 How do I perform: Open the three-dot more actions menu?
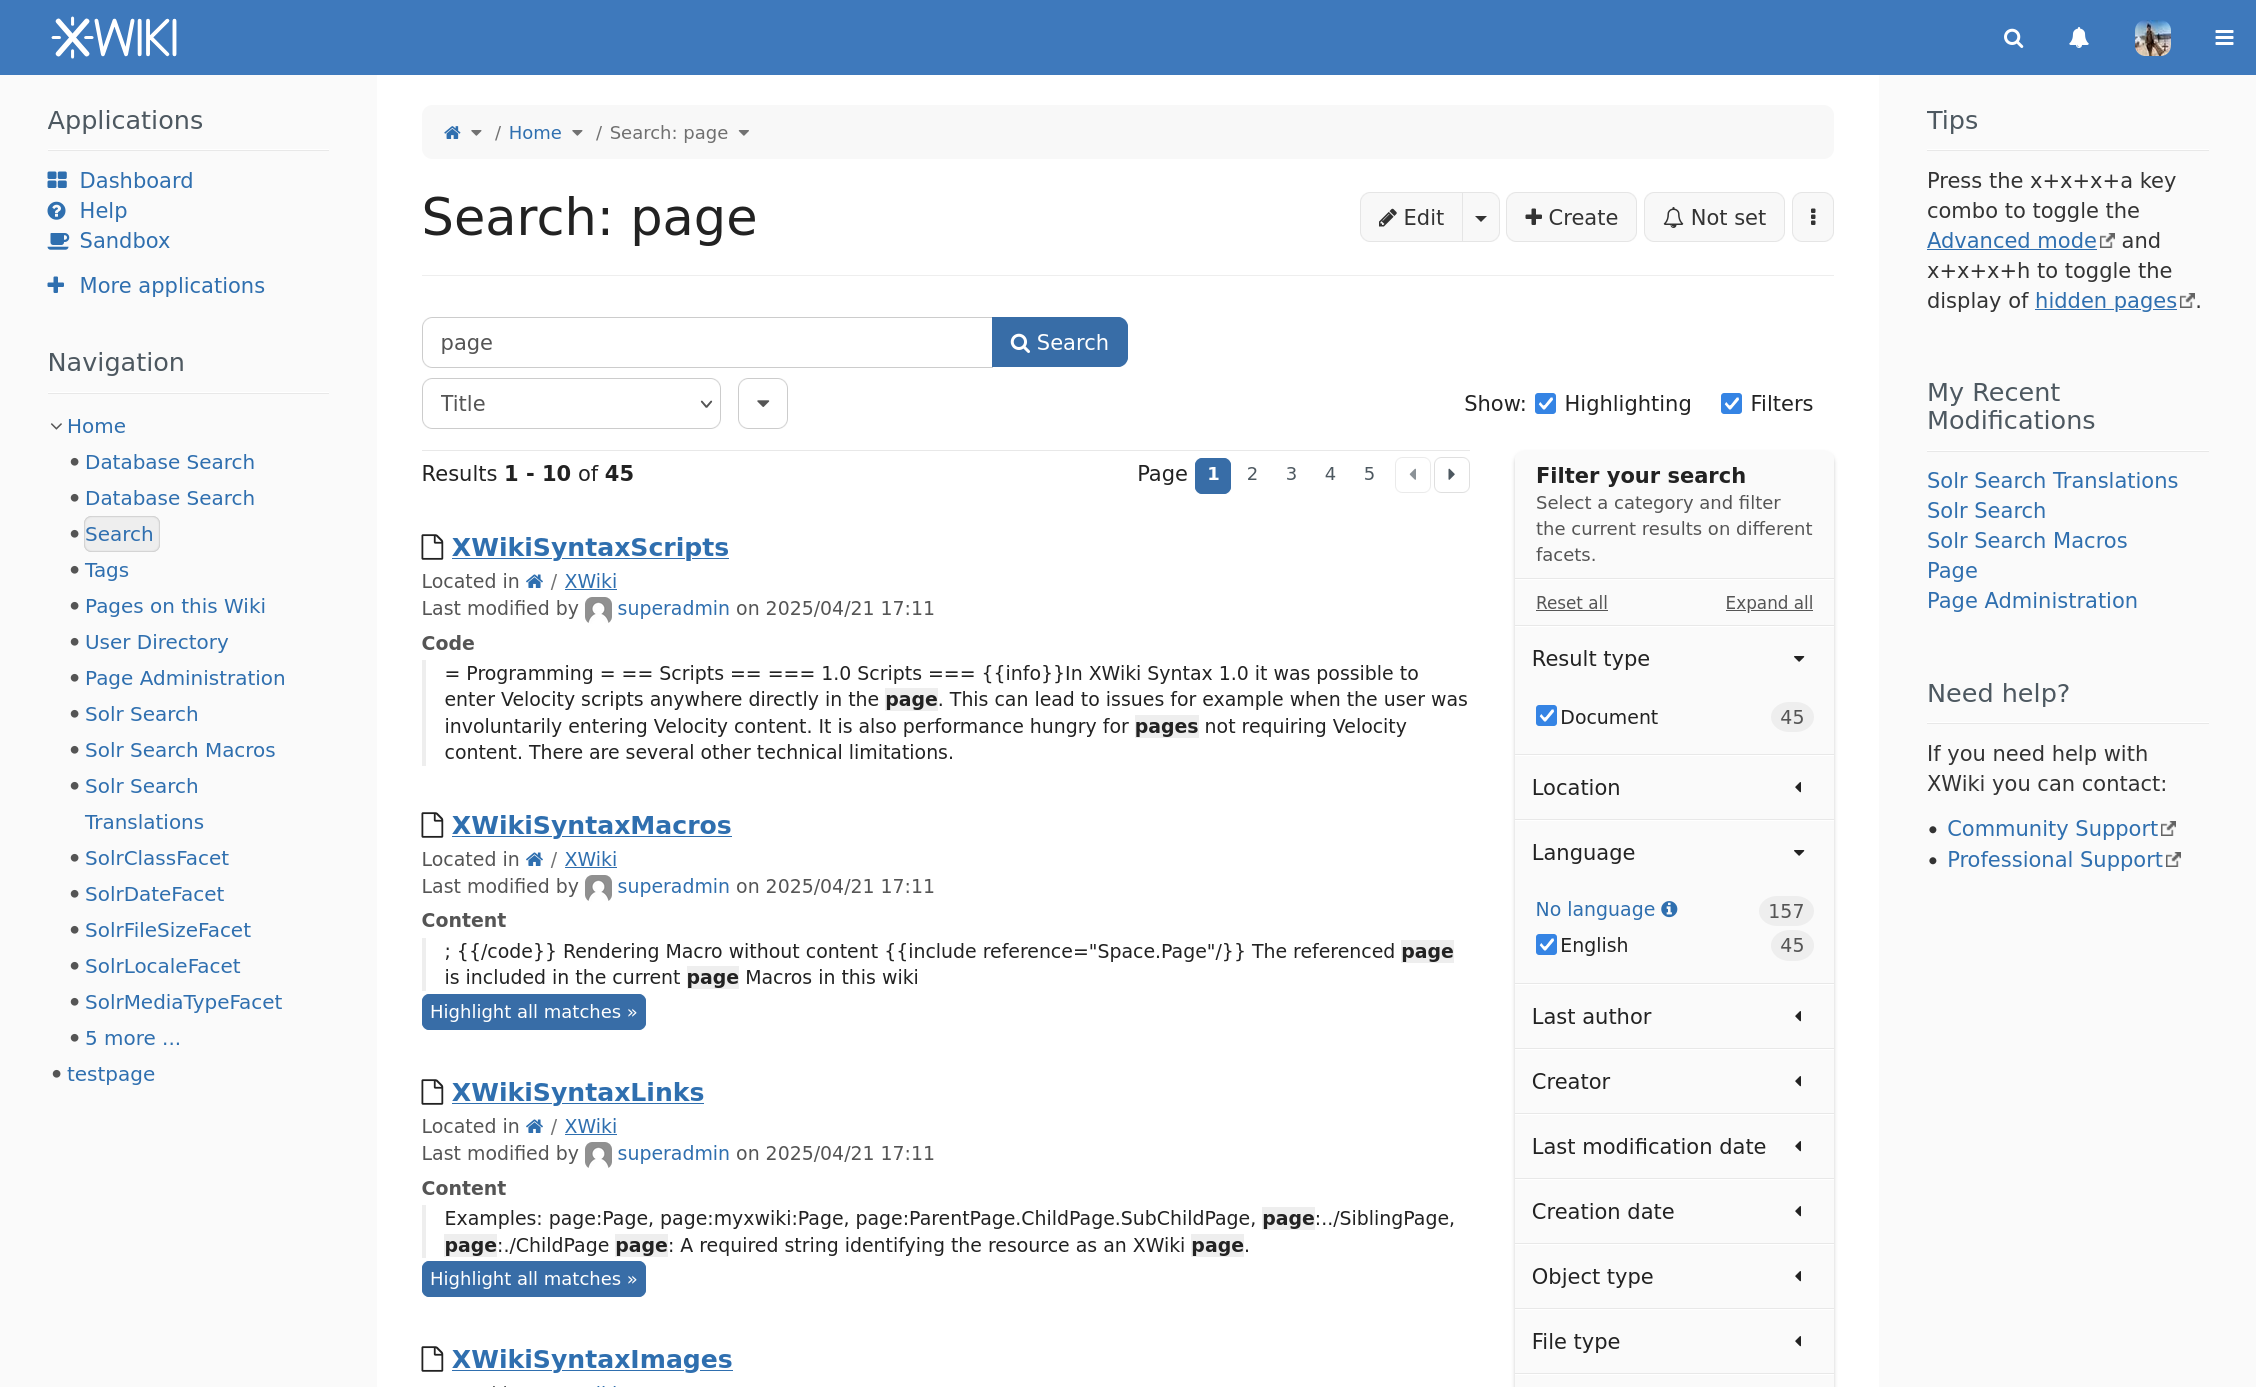1812,217
